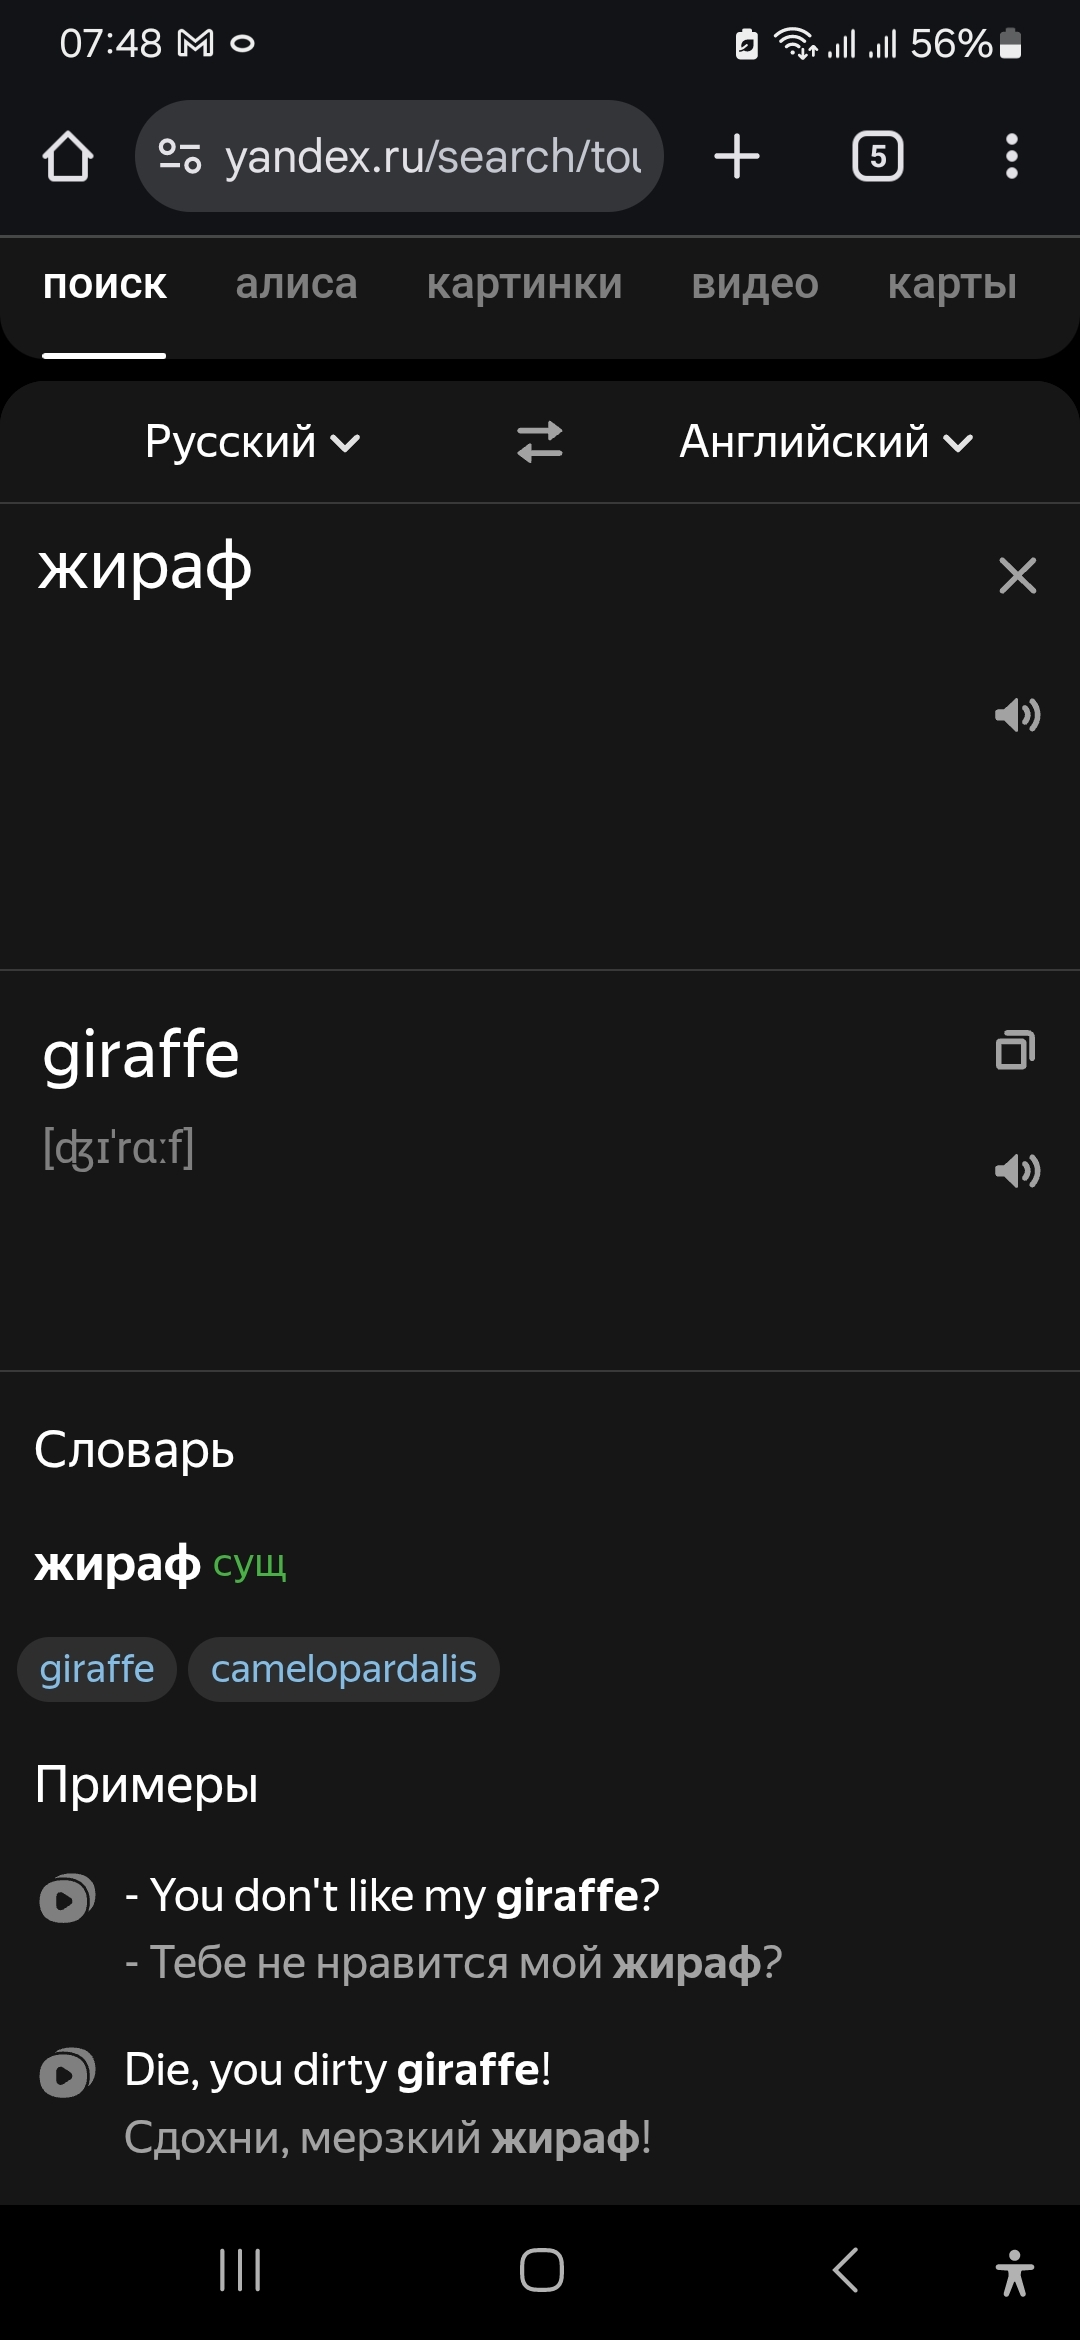Open the видео tab
Image resolution: width=1080 pixels, height=2340 pixels.
(x=755, y=285)
